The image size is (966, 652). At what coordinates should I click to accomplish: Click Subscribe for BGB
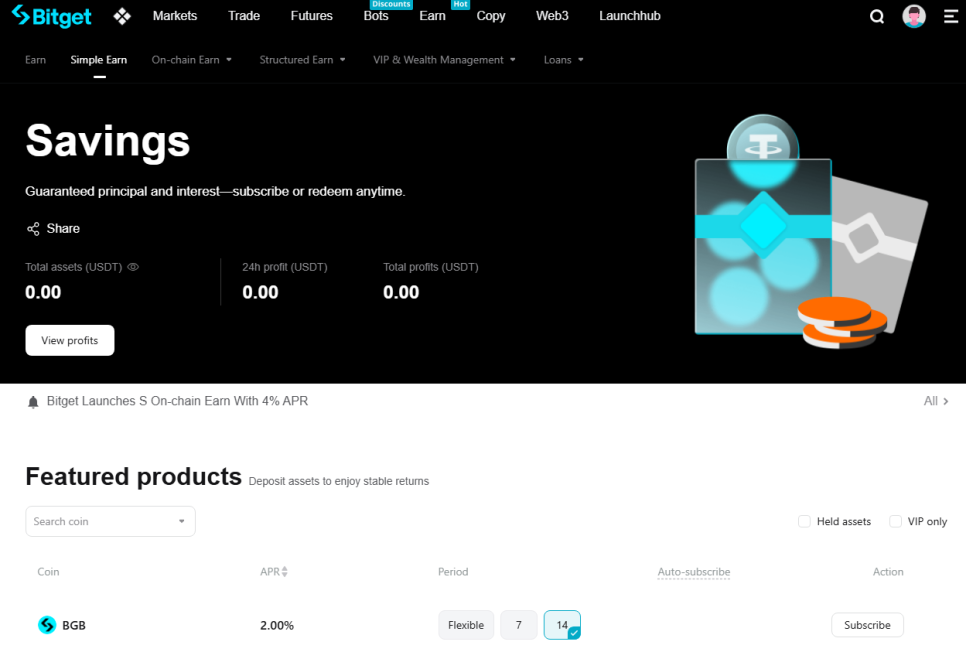tap(867, 625)
